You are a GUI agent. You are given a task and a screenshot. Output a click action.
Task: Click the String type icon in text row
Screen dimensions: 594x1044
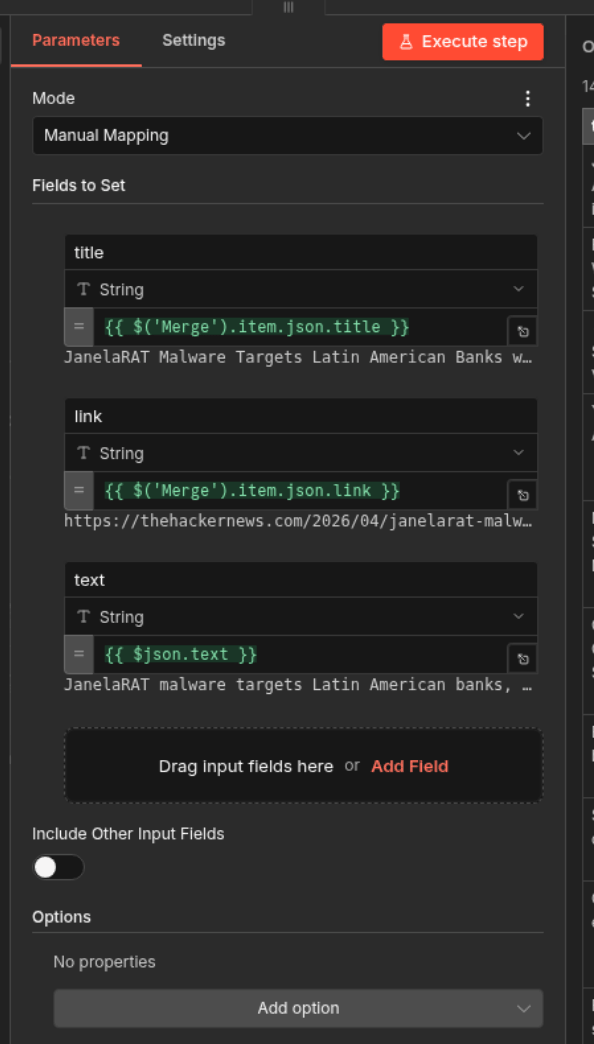[x=83, y=617]
